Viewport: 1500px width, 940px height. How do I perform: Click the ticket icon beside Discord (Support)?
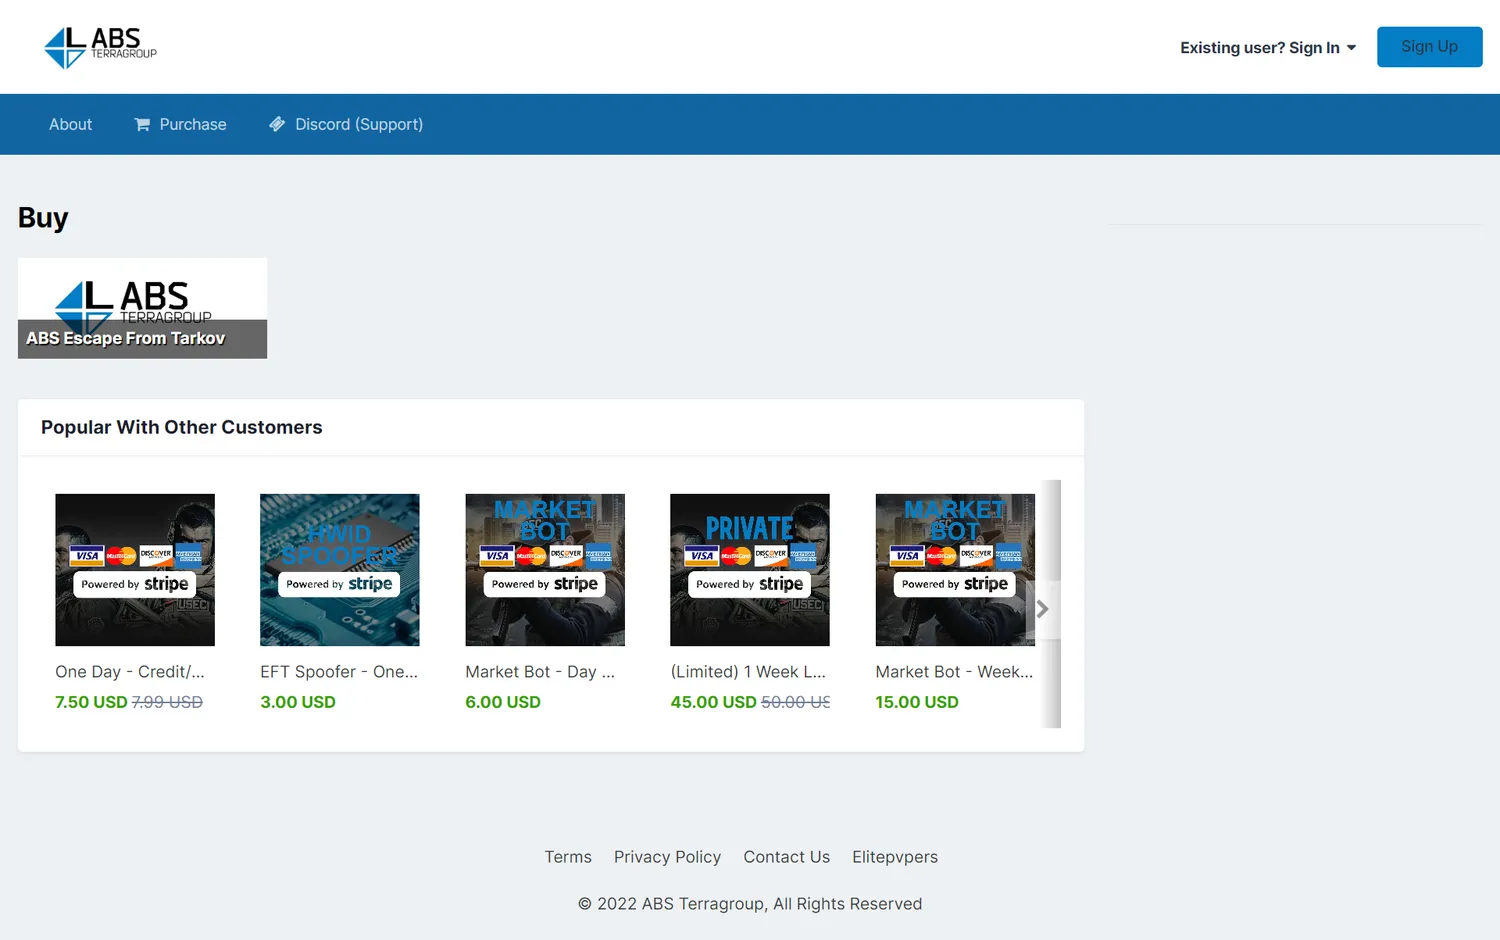[x=277, y=125]
